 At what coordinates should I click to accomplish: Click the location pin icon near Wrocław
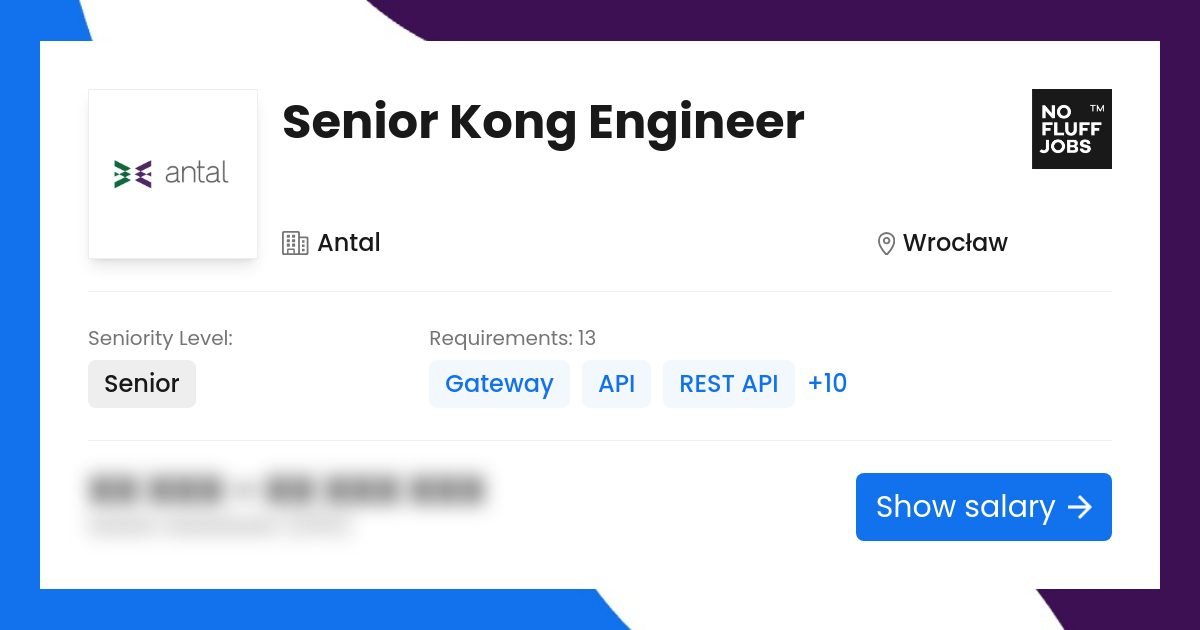point(884,242)
